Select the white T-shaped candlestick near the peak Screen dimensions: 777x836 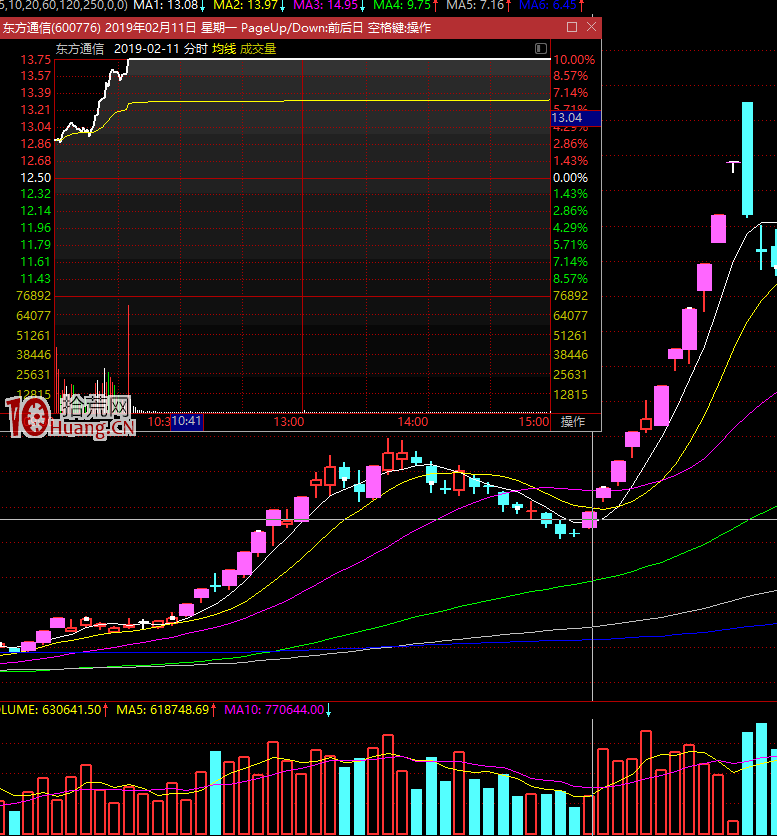(x=733, y=166)
